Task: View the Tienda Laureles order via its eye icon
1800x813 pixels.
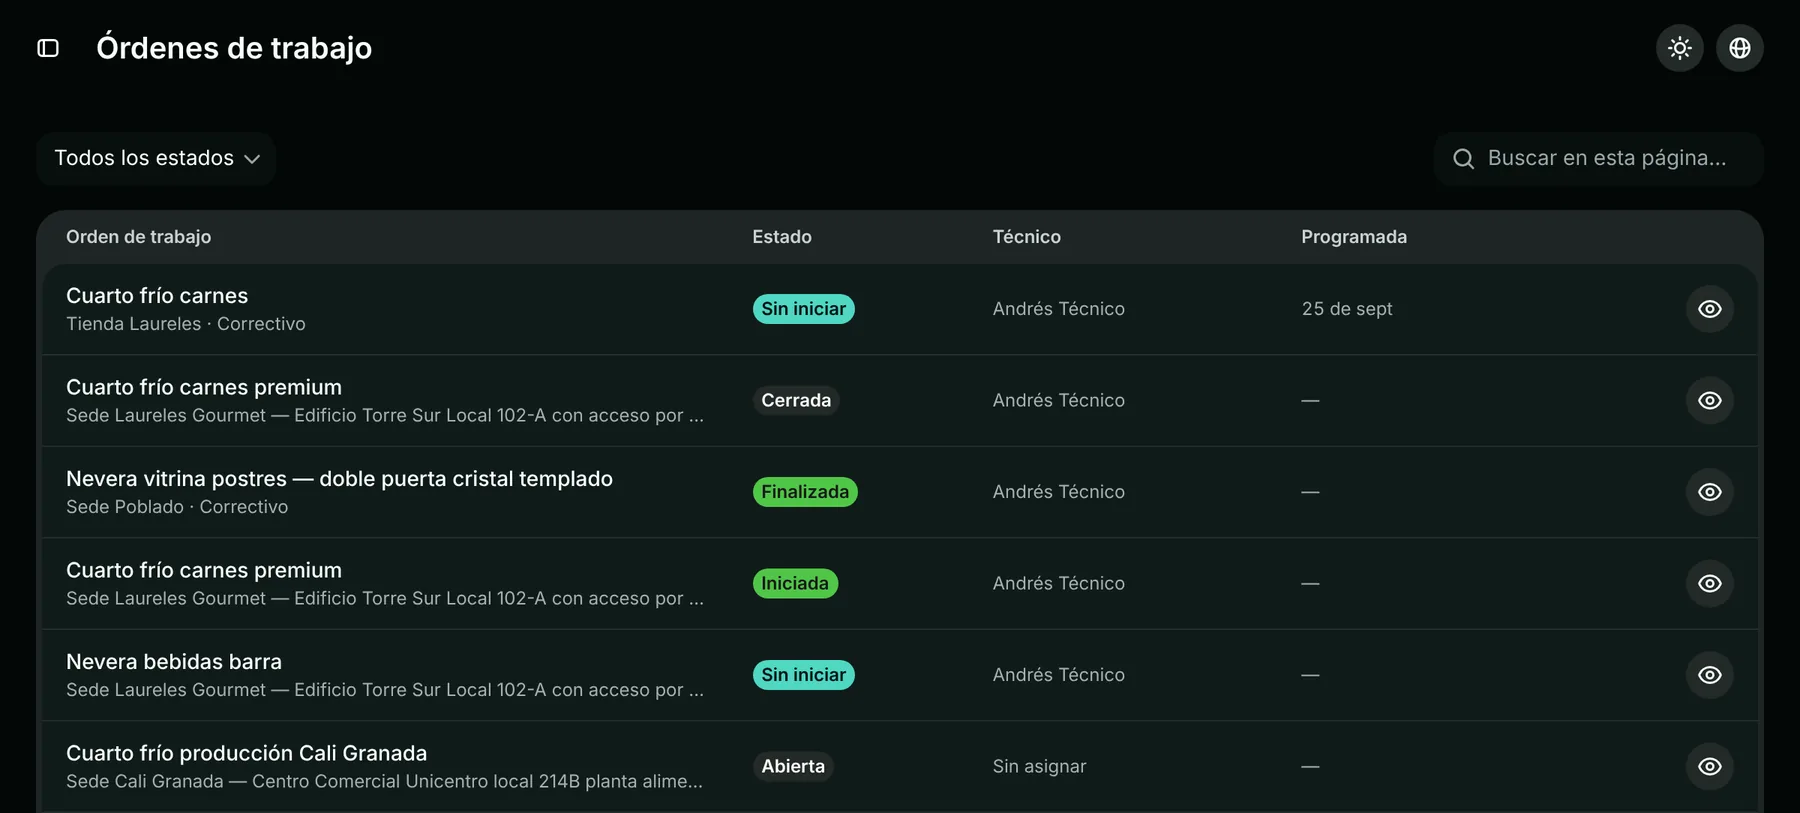Action: tap(1710, 309)
